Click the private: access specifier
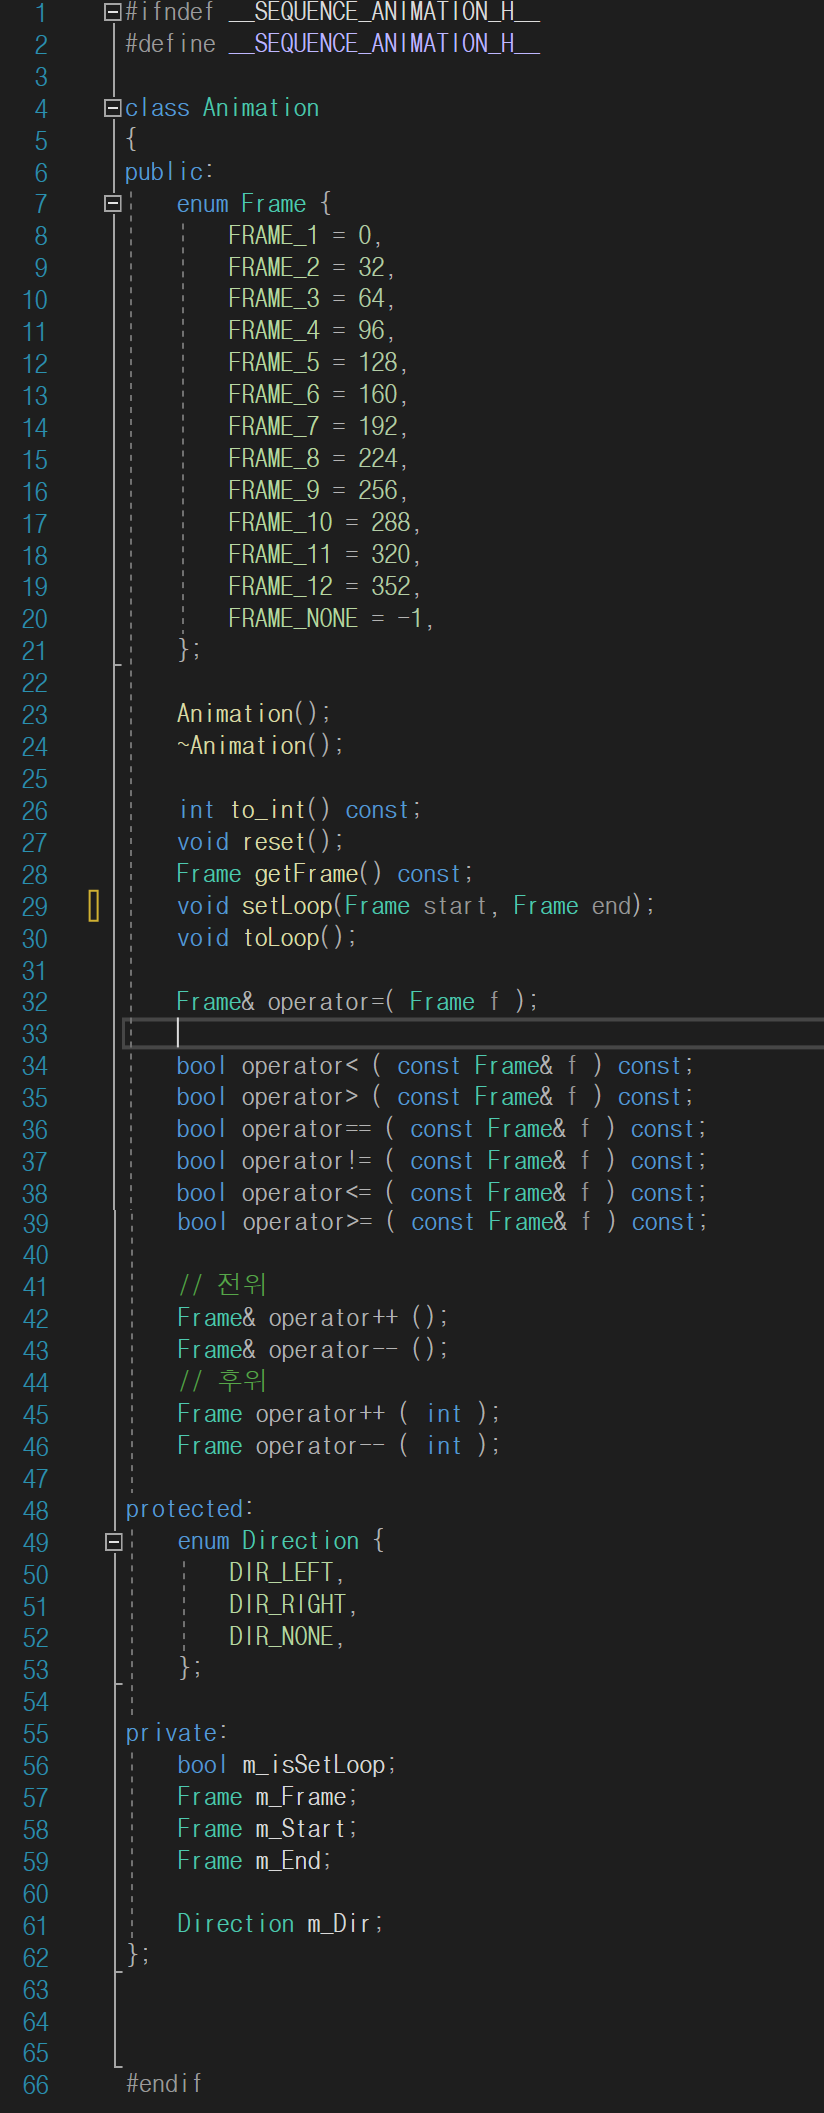 tap(176, 1733)
